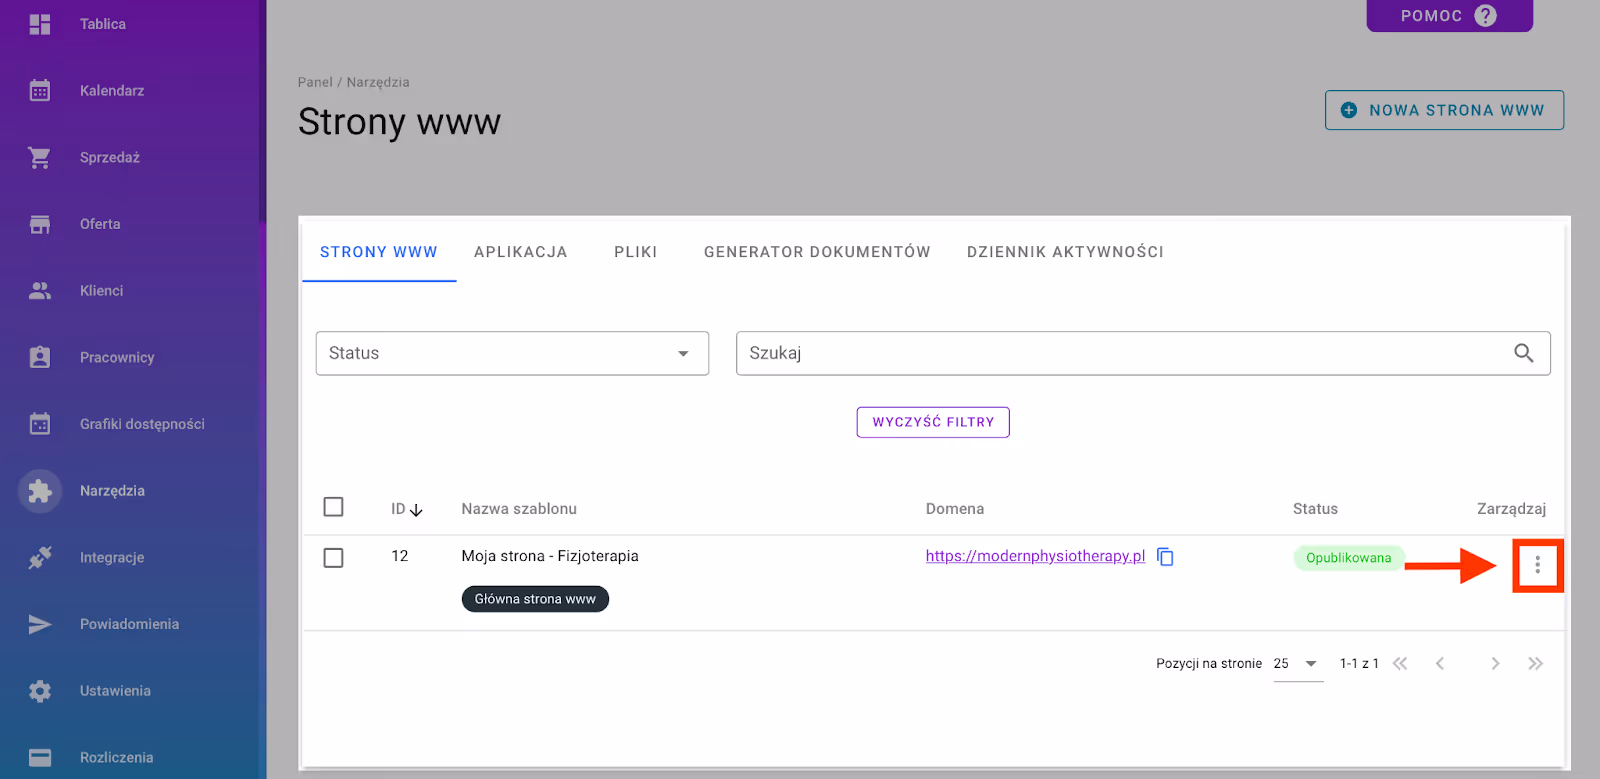Sort the table by ID column

pos(406,509)
